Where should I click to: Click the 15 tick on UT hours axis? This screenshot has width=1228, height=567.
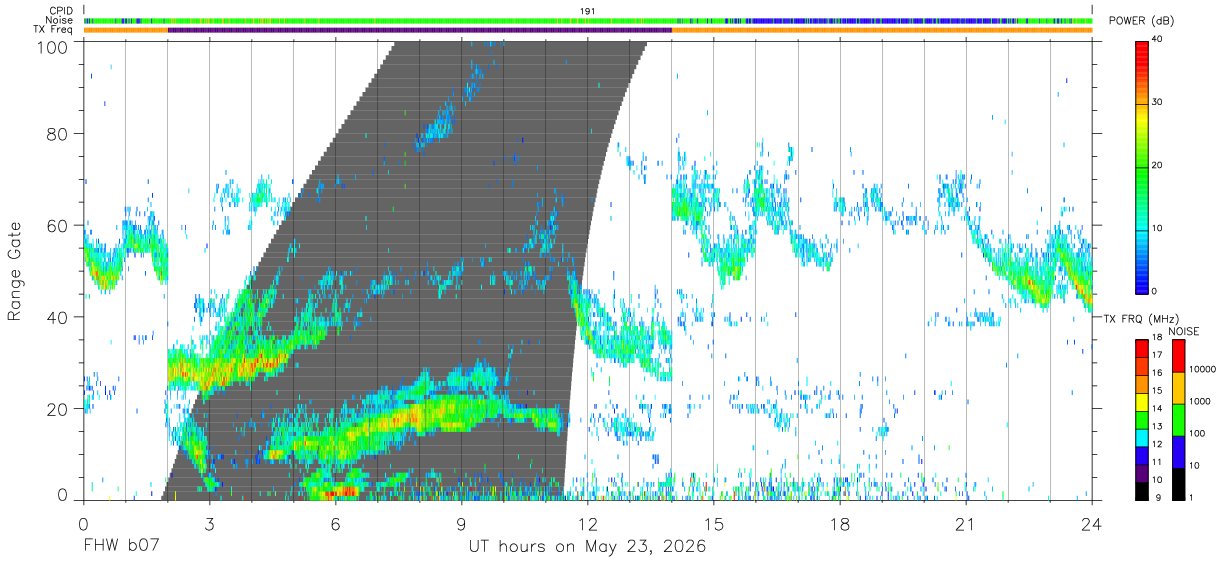(x=713, y=523)
